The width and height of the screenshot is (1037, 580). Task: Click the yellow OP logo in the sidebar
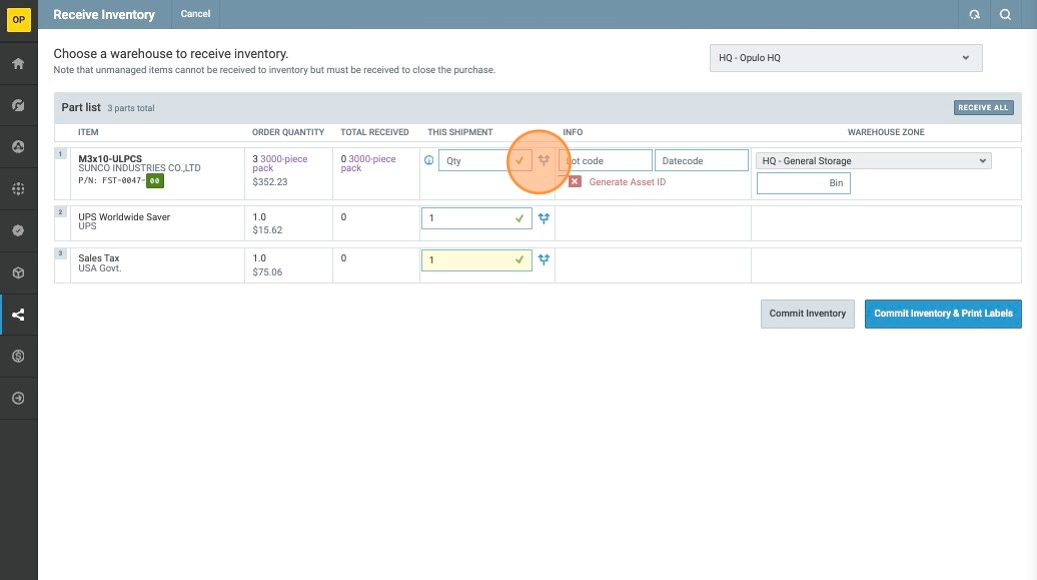tap(18, 19)
